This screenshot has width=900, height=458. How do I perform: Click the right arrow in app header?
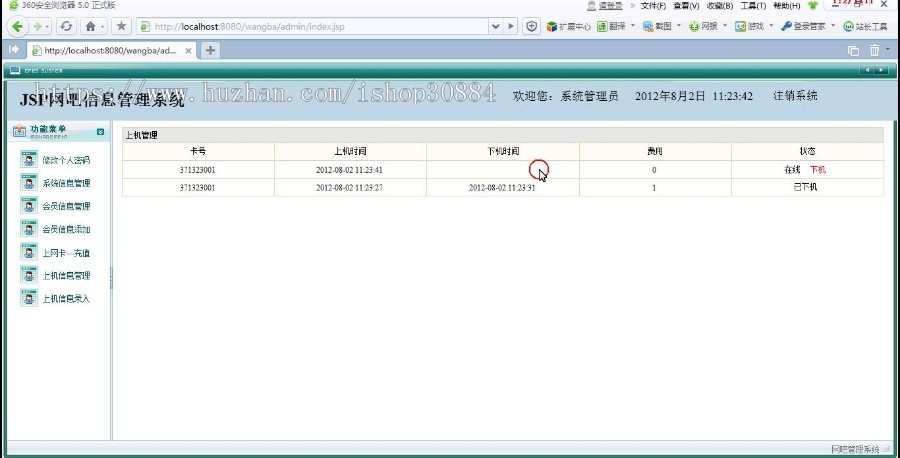(x=881, y=70)
